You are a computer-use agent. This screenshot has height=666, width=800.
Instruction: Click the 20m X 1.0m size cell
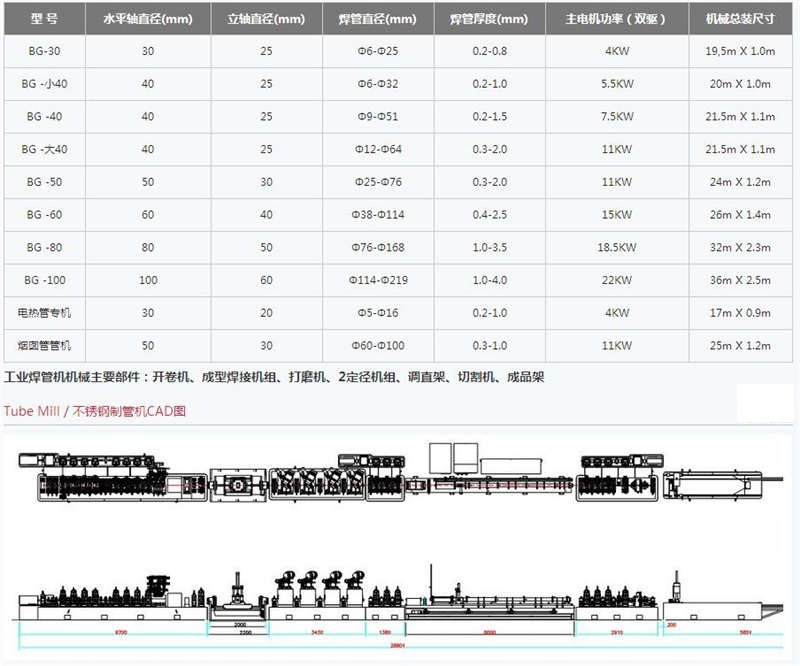tap(740, 84)
